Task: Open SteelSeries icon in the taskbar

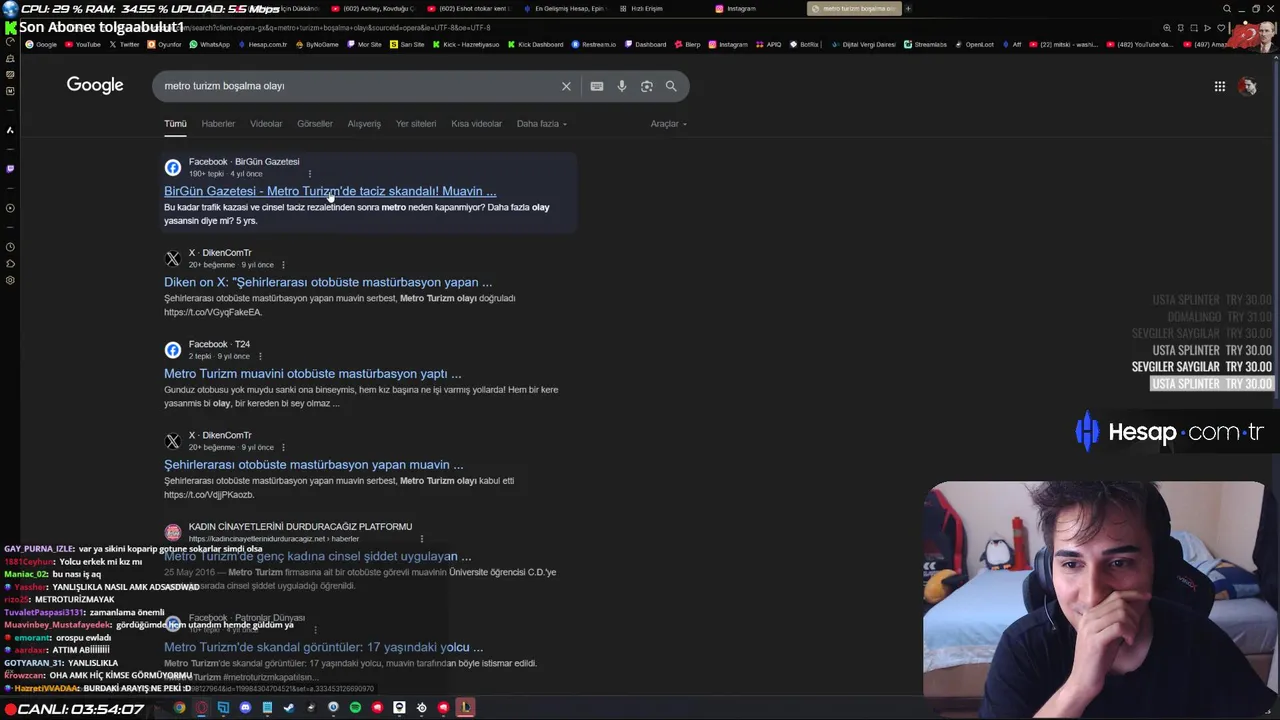Action: (421, 708)
